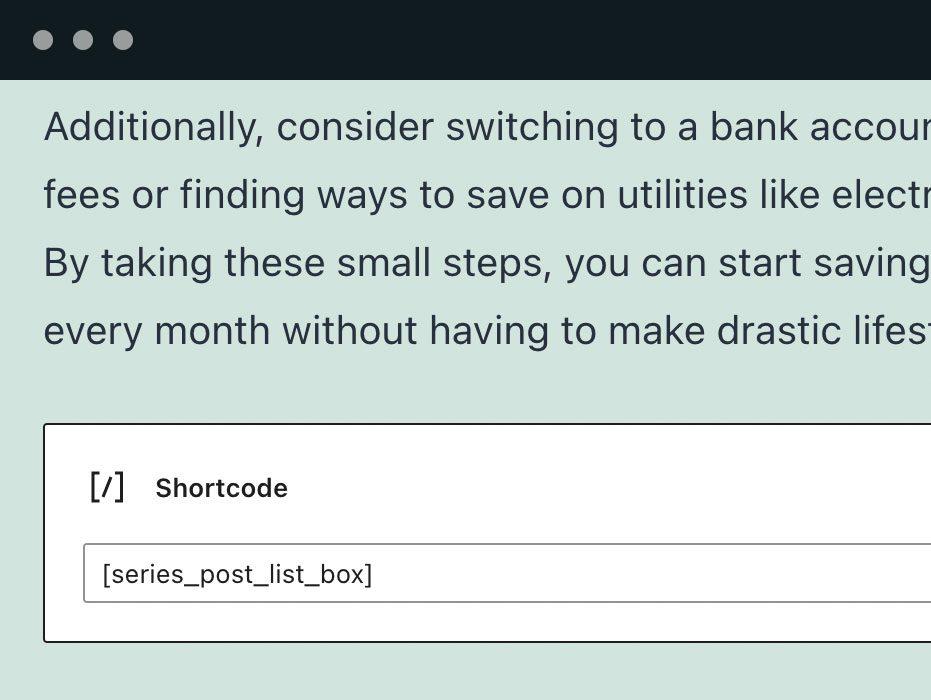Click the leftmost gray window dot

point(43,40)
